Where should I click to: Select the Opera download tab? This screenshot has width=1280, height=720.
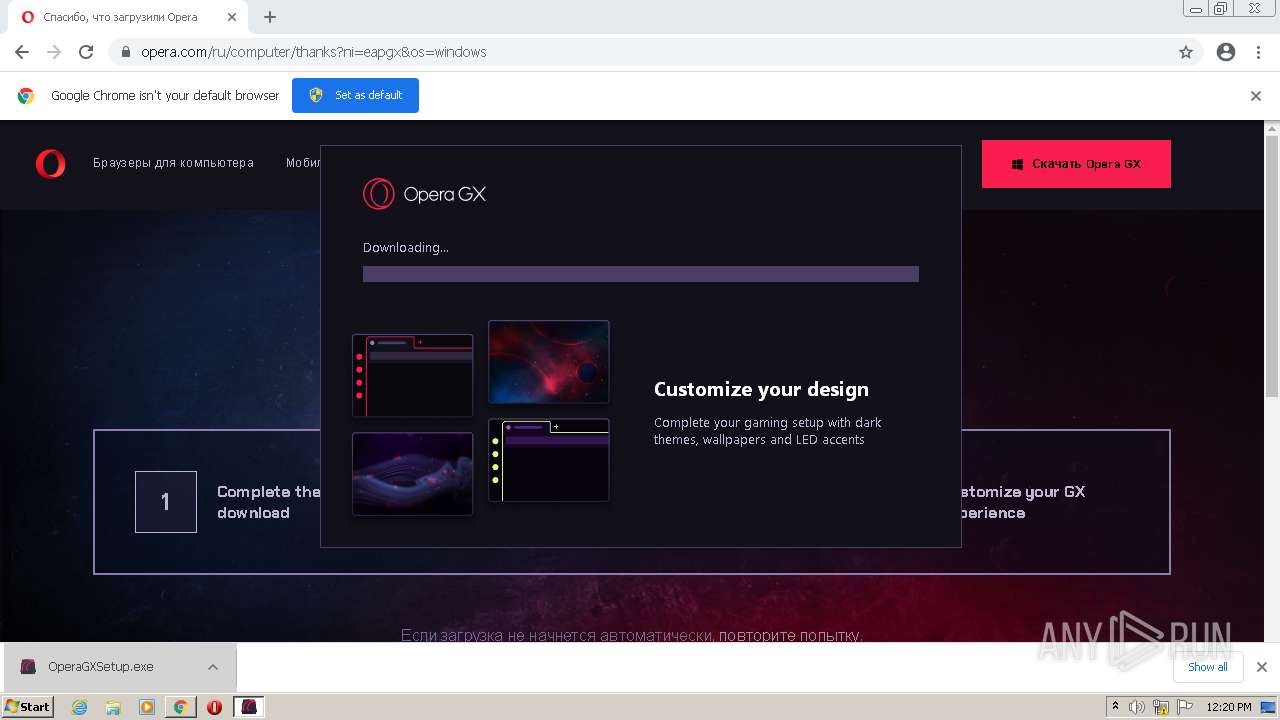[x=128, y=17]
